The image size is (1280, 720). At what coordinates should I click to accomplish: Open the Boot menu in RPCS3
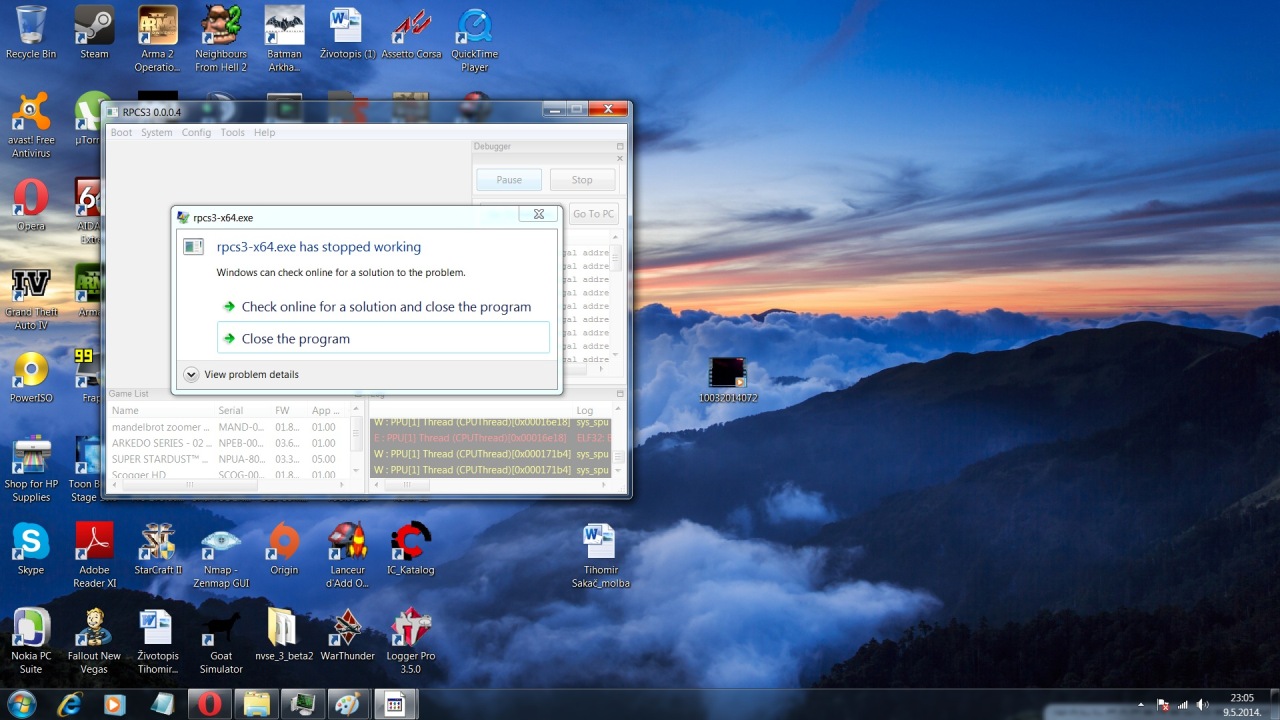click(121, 132)
